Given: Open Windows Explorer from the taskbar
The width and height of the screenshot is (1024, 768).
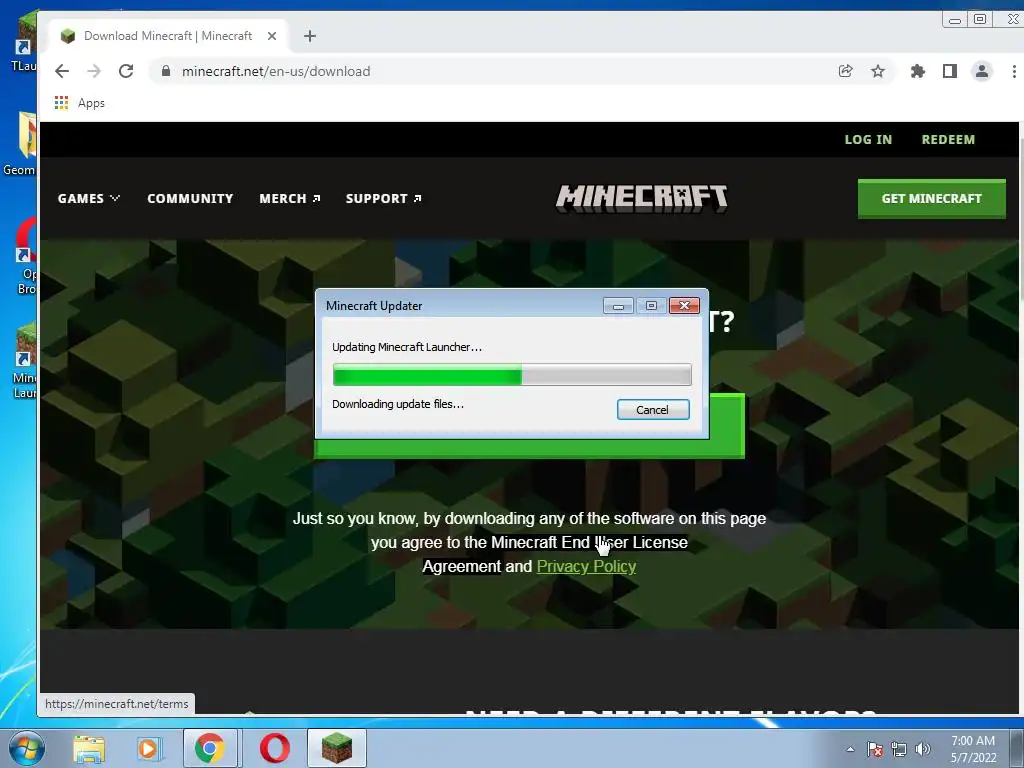Looking at the screenshot, I should (89, 748).
